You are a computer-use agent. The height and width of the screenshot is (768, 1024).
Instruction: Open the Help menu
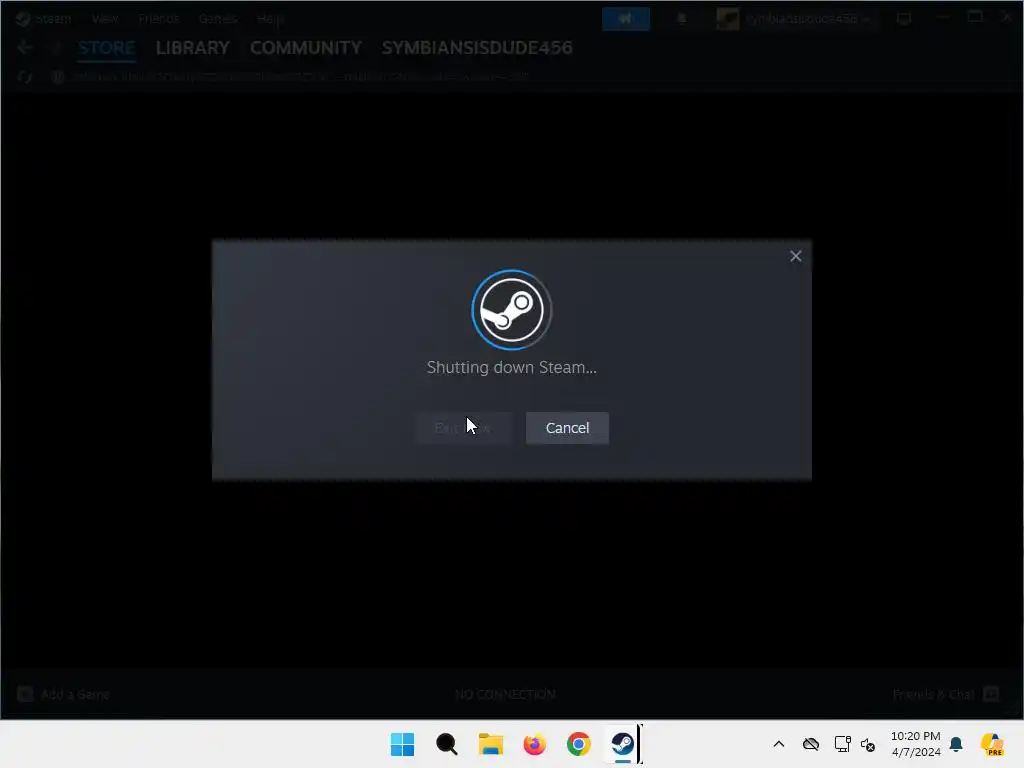pyautogui.click(x=270, y=18)
